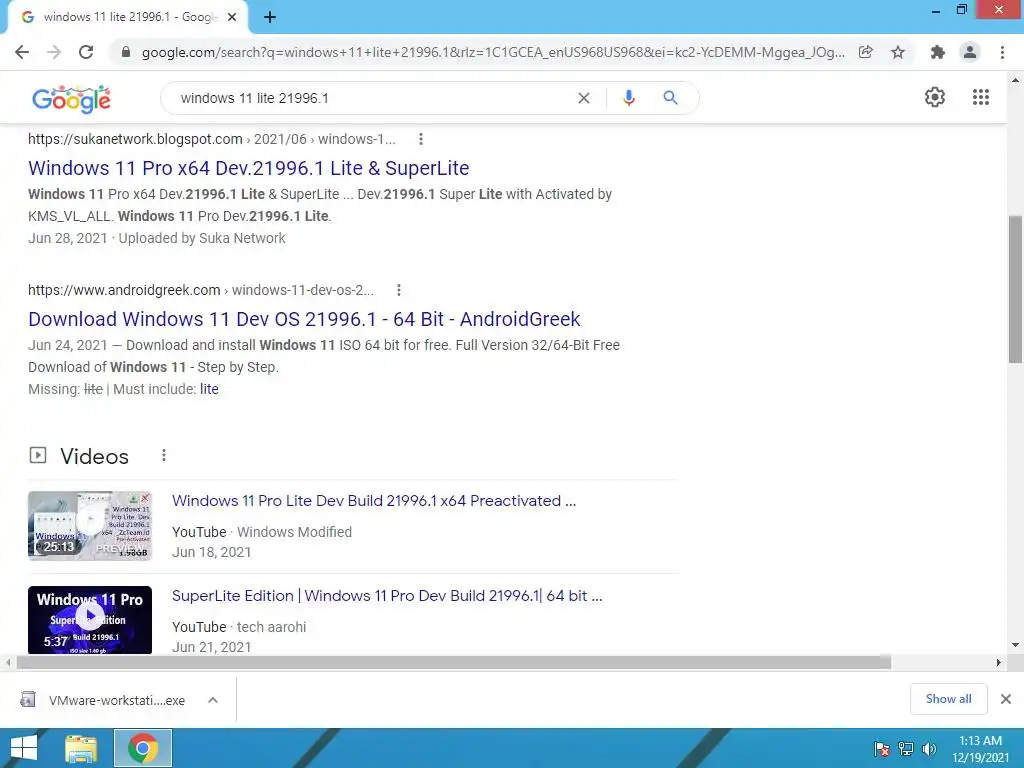
Task: Open options for androidgreek result
Action: [398, 290]
